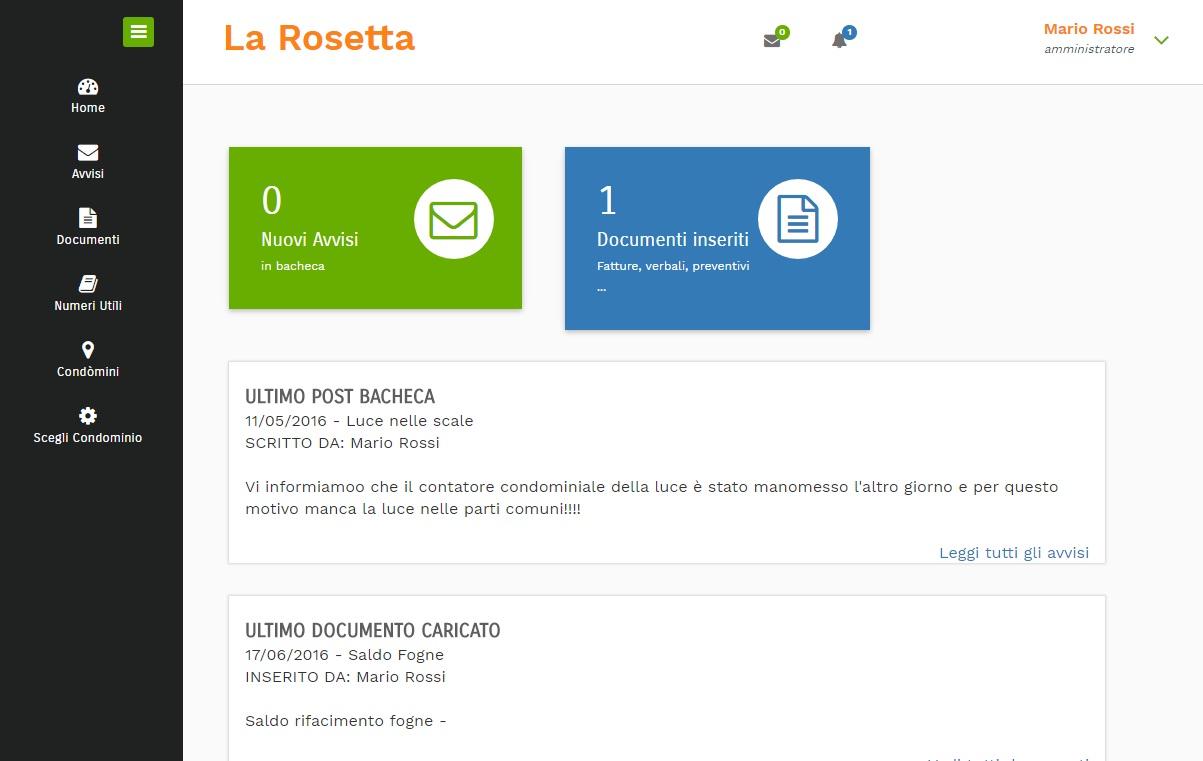Click the 'in bacheca' caption
The width and height of the screenshot is (1203, 761).
pos(293,266)
